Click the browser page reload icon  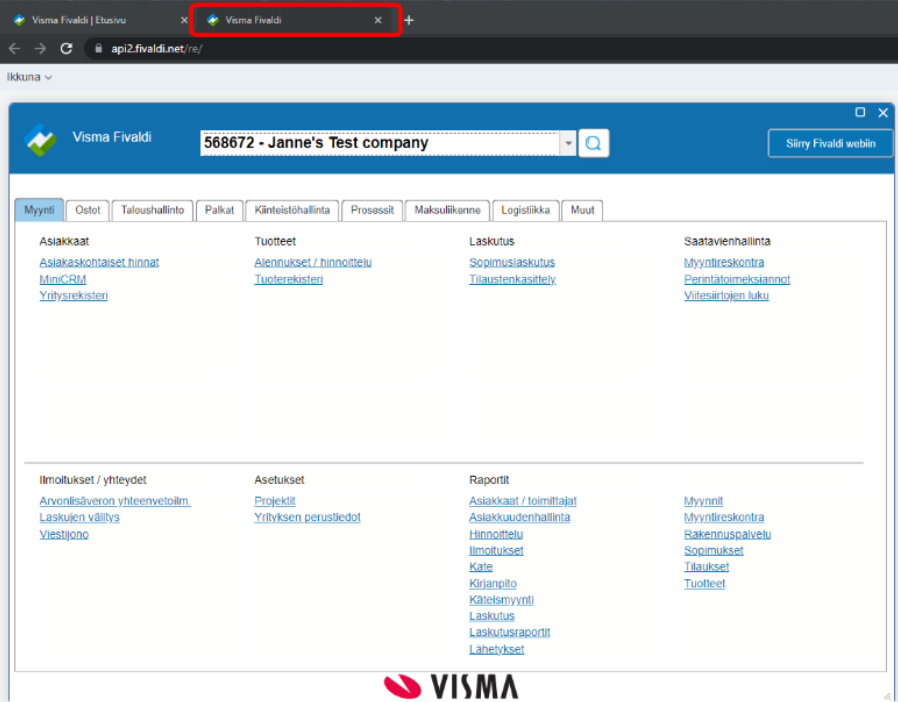point(63,47)
